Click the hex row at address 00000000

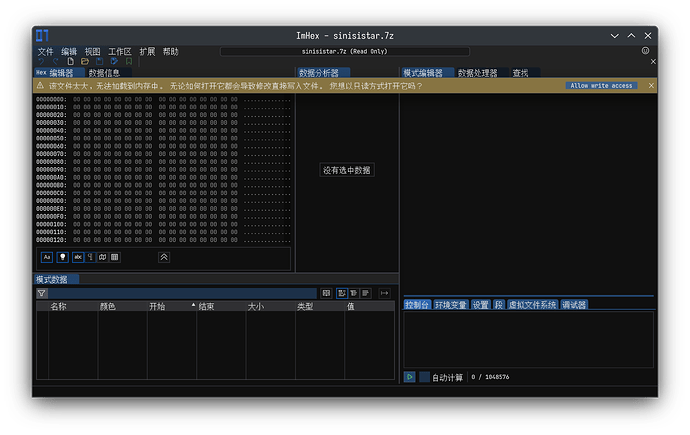point(163,99)
